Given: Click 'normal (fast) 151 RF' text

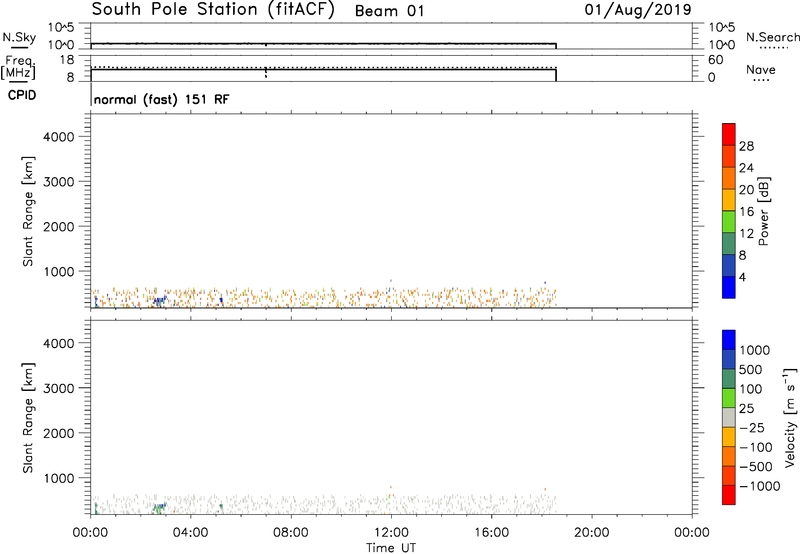Looking at the screenshot, I should click(162, 99).
